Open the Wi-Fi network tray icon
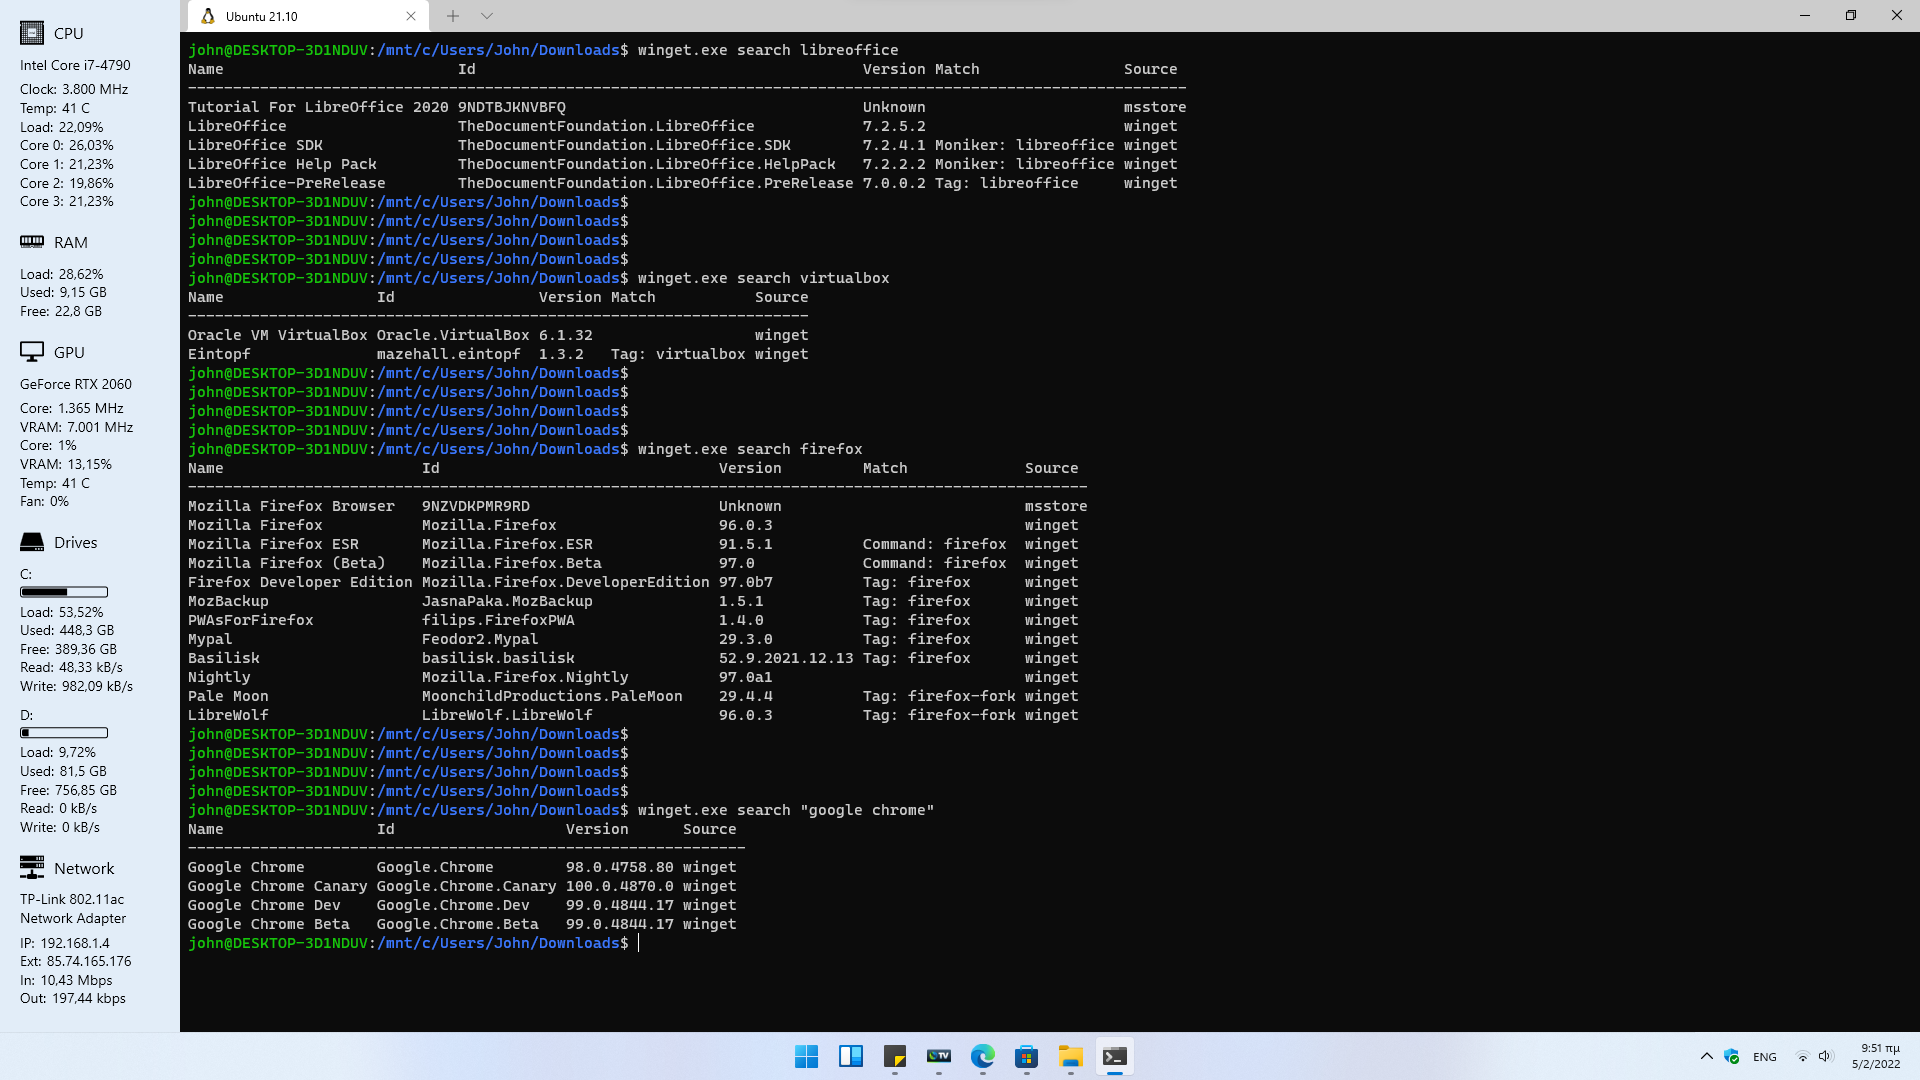The width and height of the screenshot is (1920, 1080). click(x=1802, y=1056)
